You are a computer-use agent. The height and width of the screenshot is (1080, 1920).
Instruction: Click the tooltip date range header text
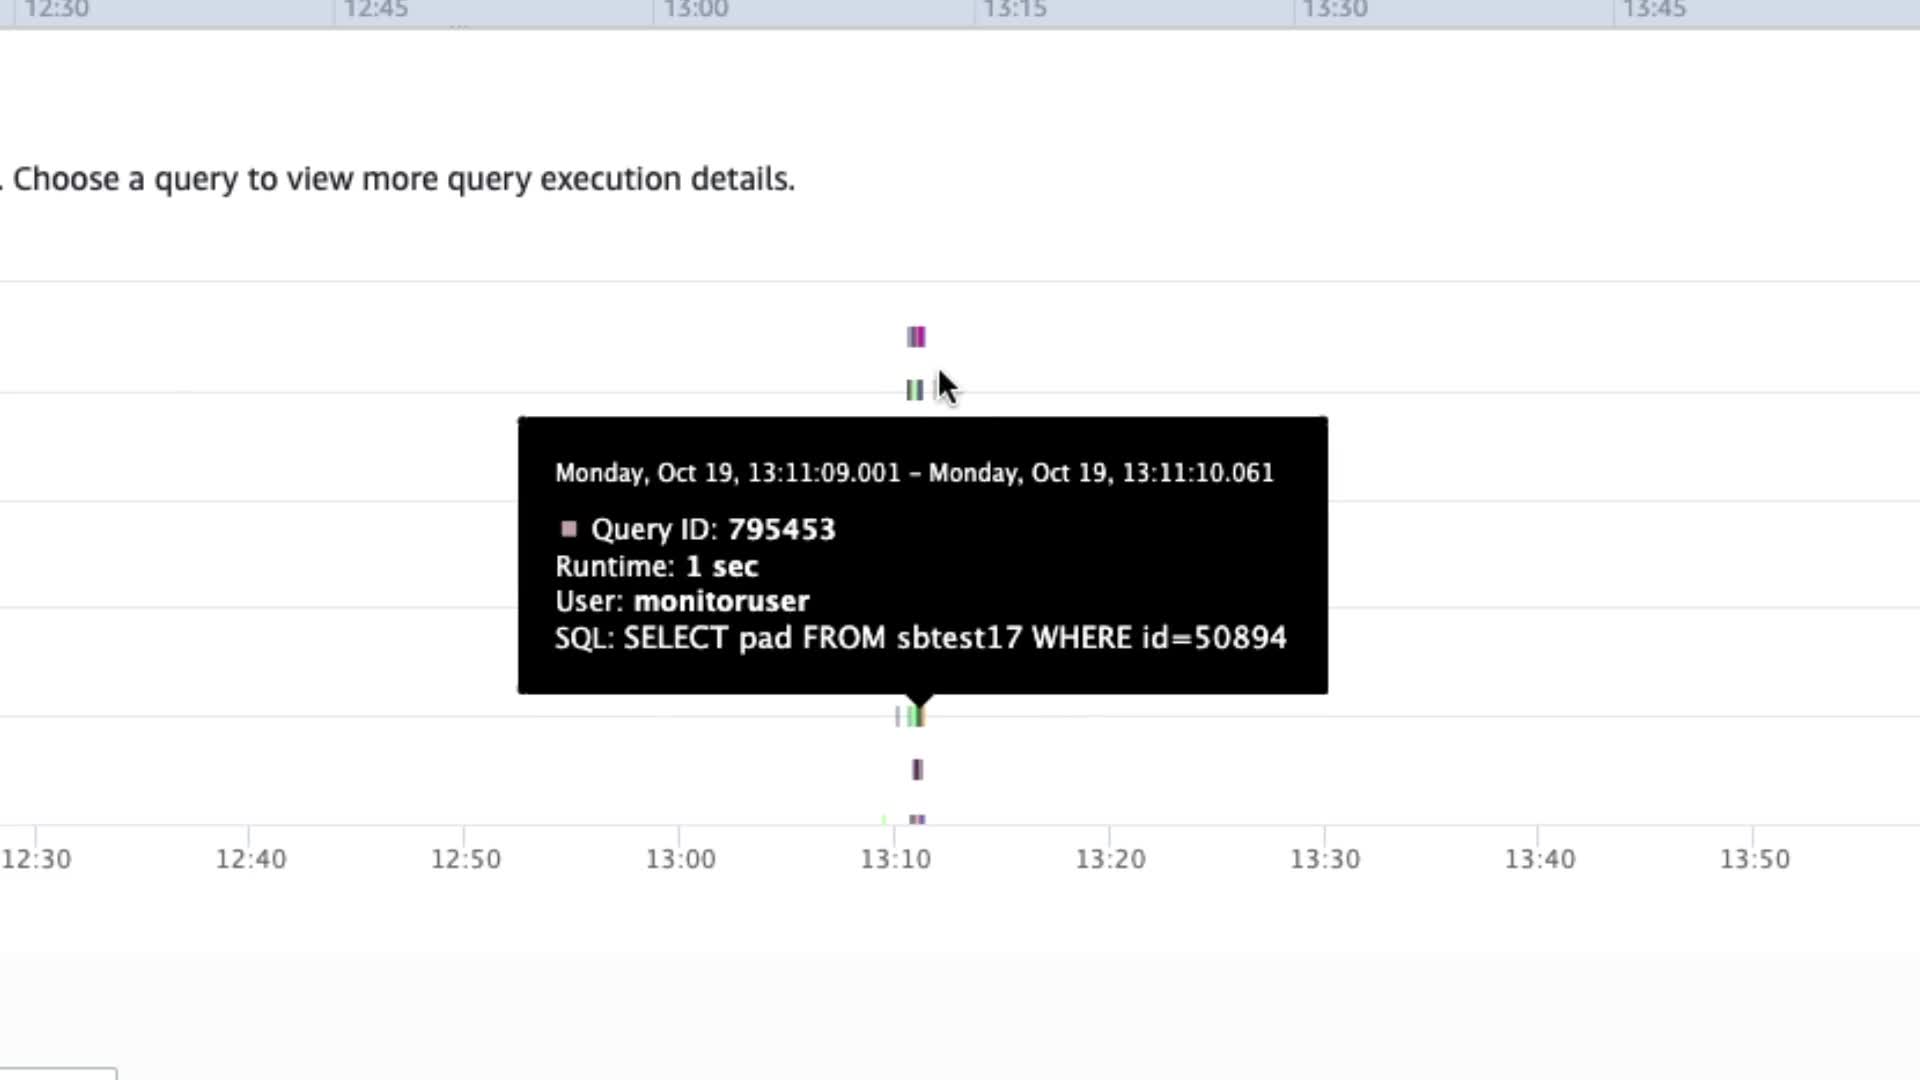tap(914, 473)
